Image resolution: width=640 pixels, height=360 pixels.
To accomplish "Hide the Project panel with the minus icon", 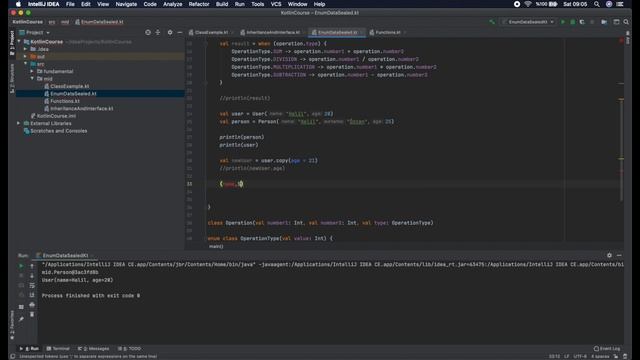I will pyautogui.click(x=180, y=32).
